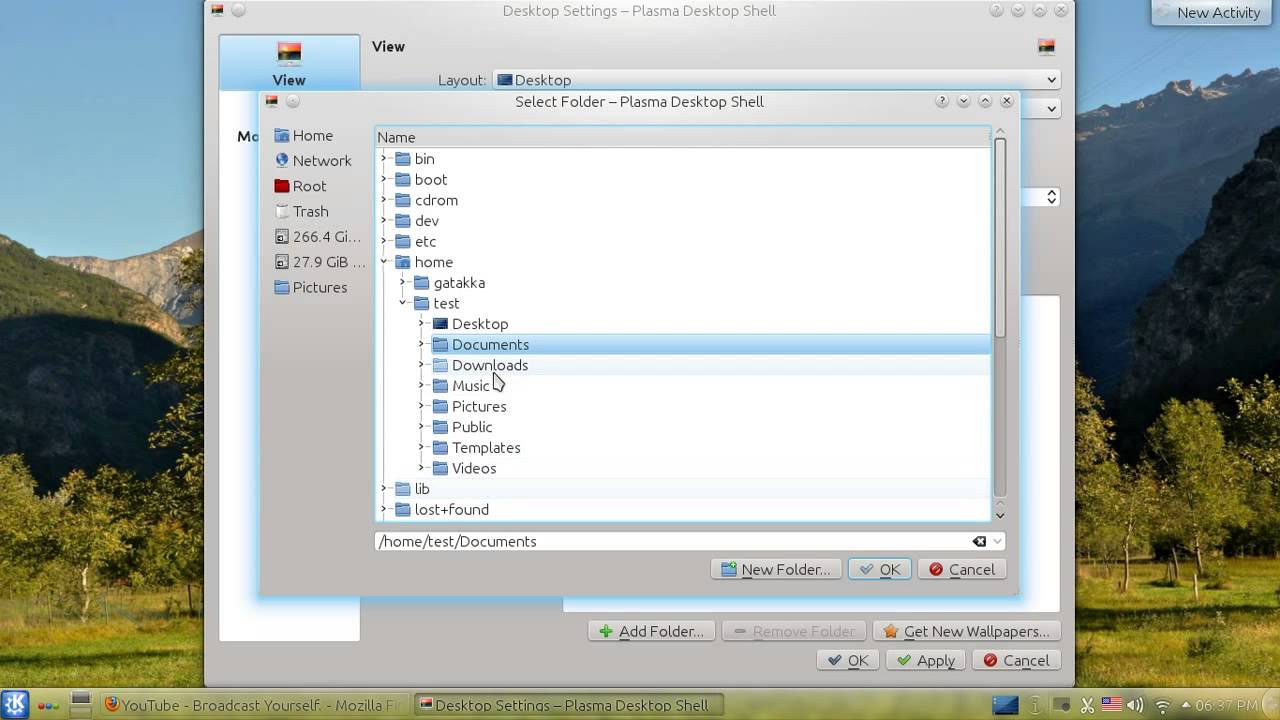Select Desktop Settings taskbar entry
The width and height of the screenshot is (1280, 720).
pyautogui.click(x=567, y=705)
